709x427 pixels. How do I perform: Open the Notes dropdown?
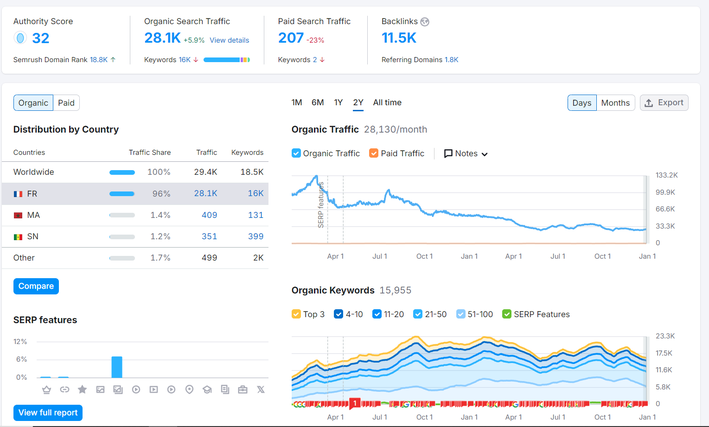coord(466,154)
